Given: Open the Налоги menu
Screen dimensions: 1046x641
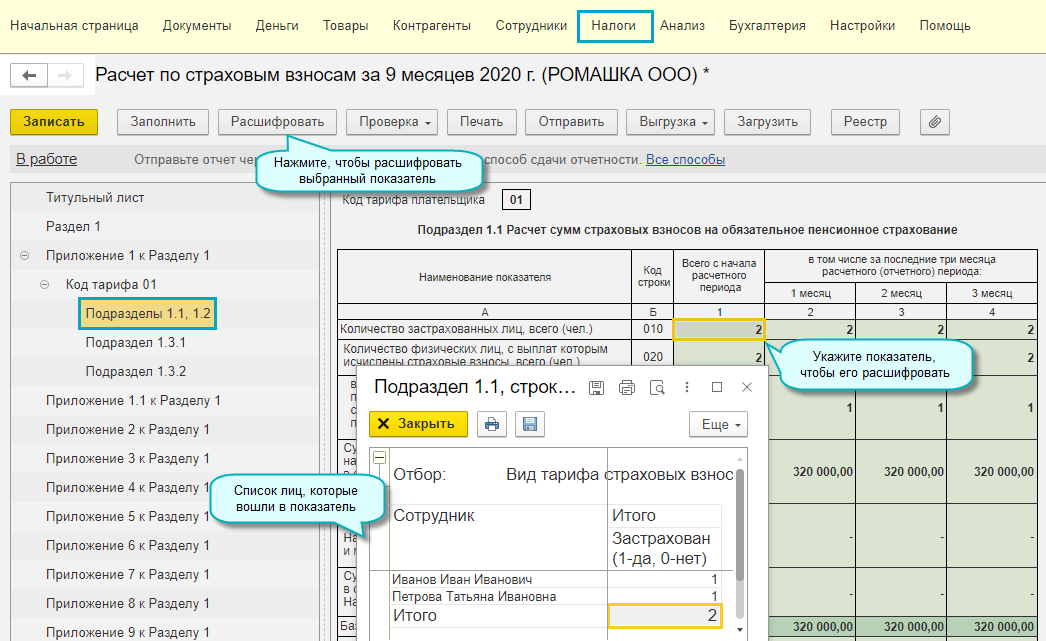Looking at the screenshot, I should pos(614,26).
